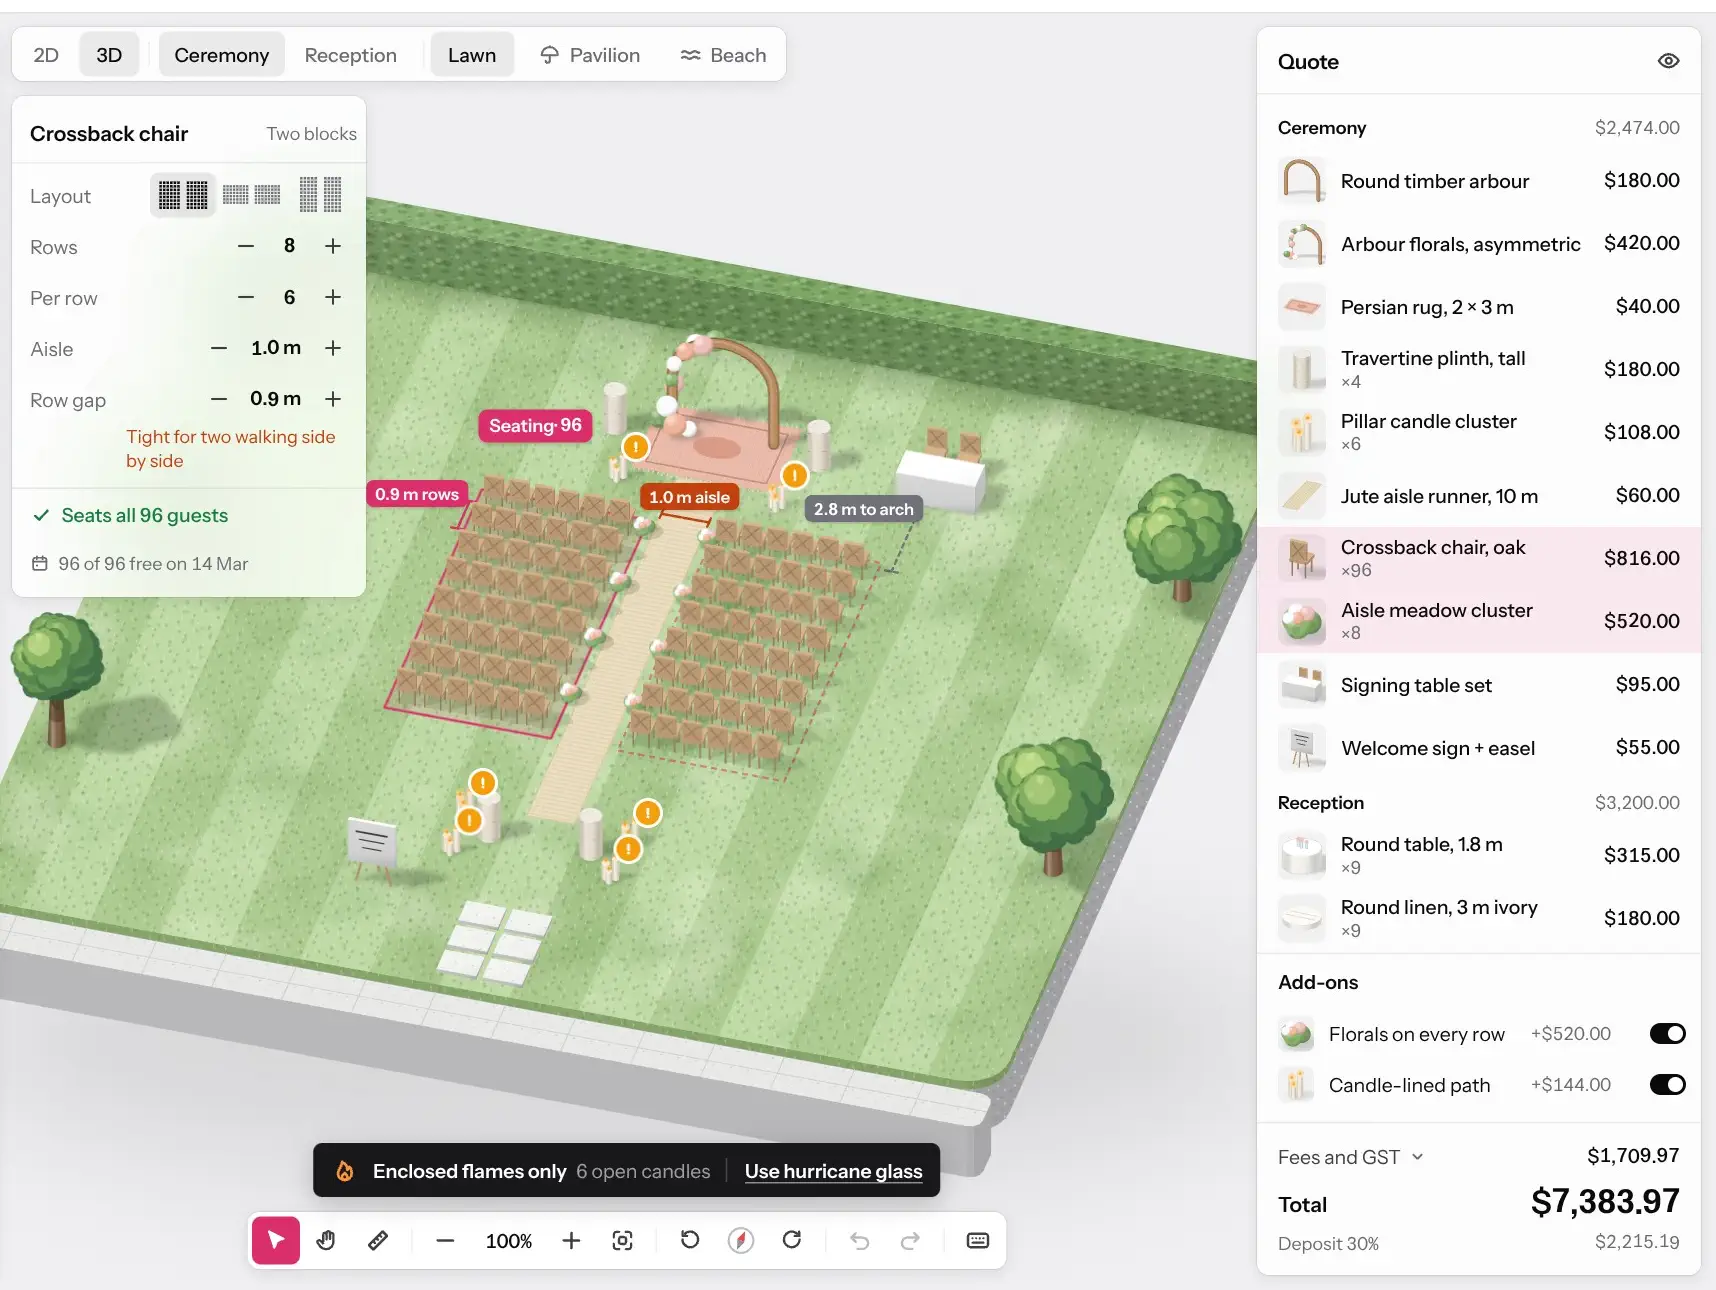Increase Row gap distance
Viewport: 1716px width, 1290px height.
(x=333, y=399)
